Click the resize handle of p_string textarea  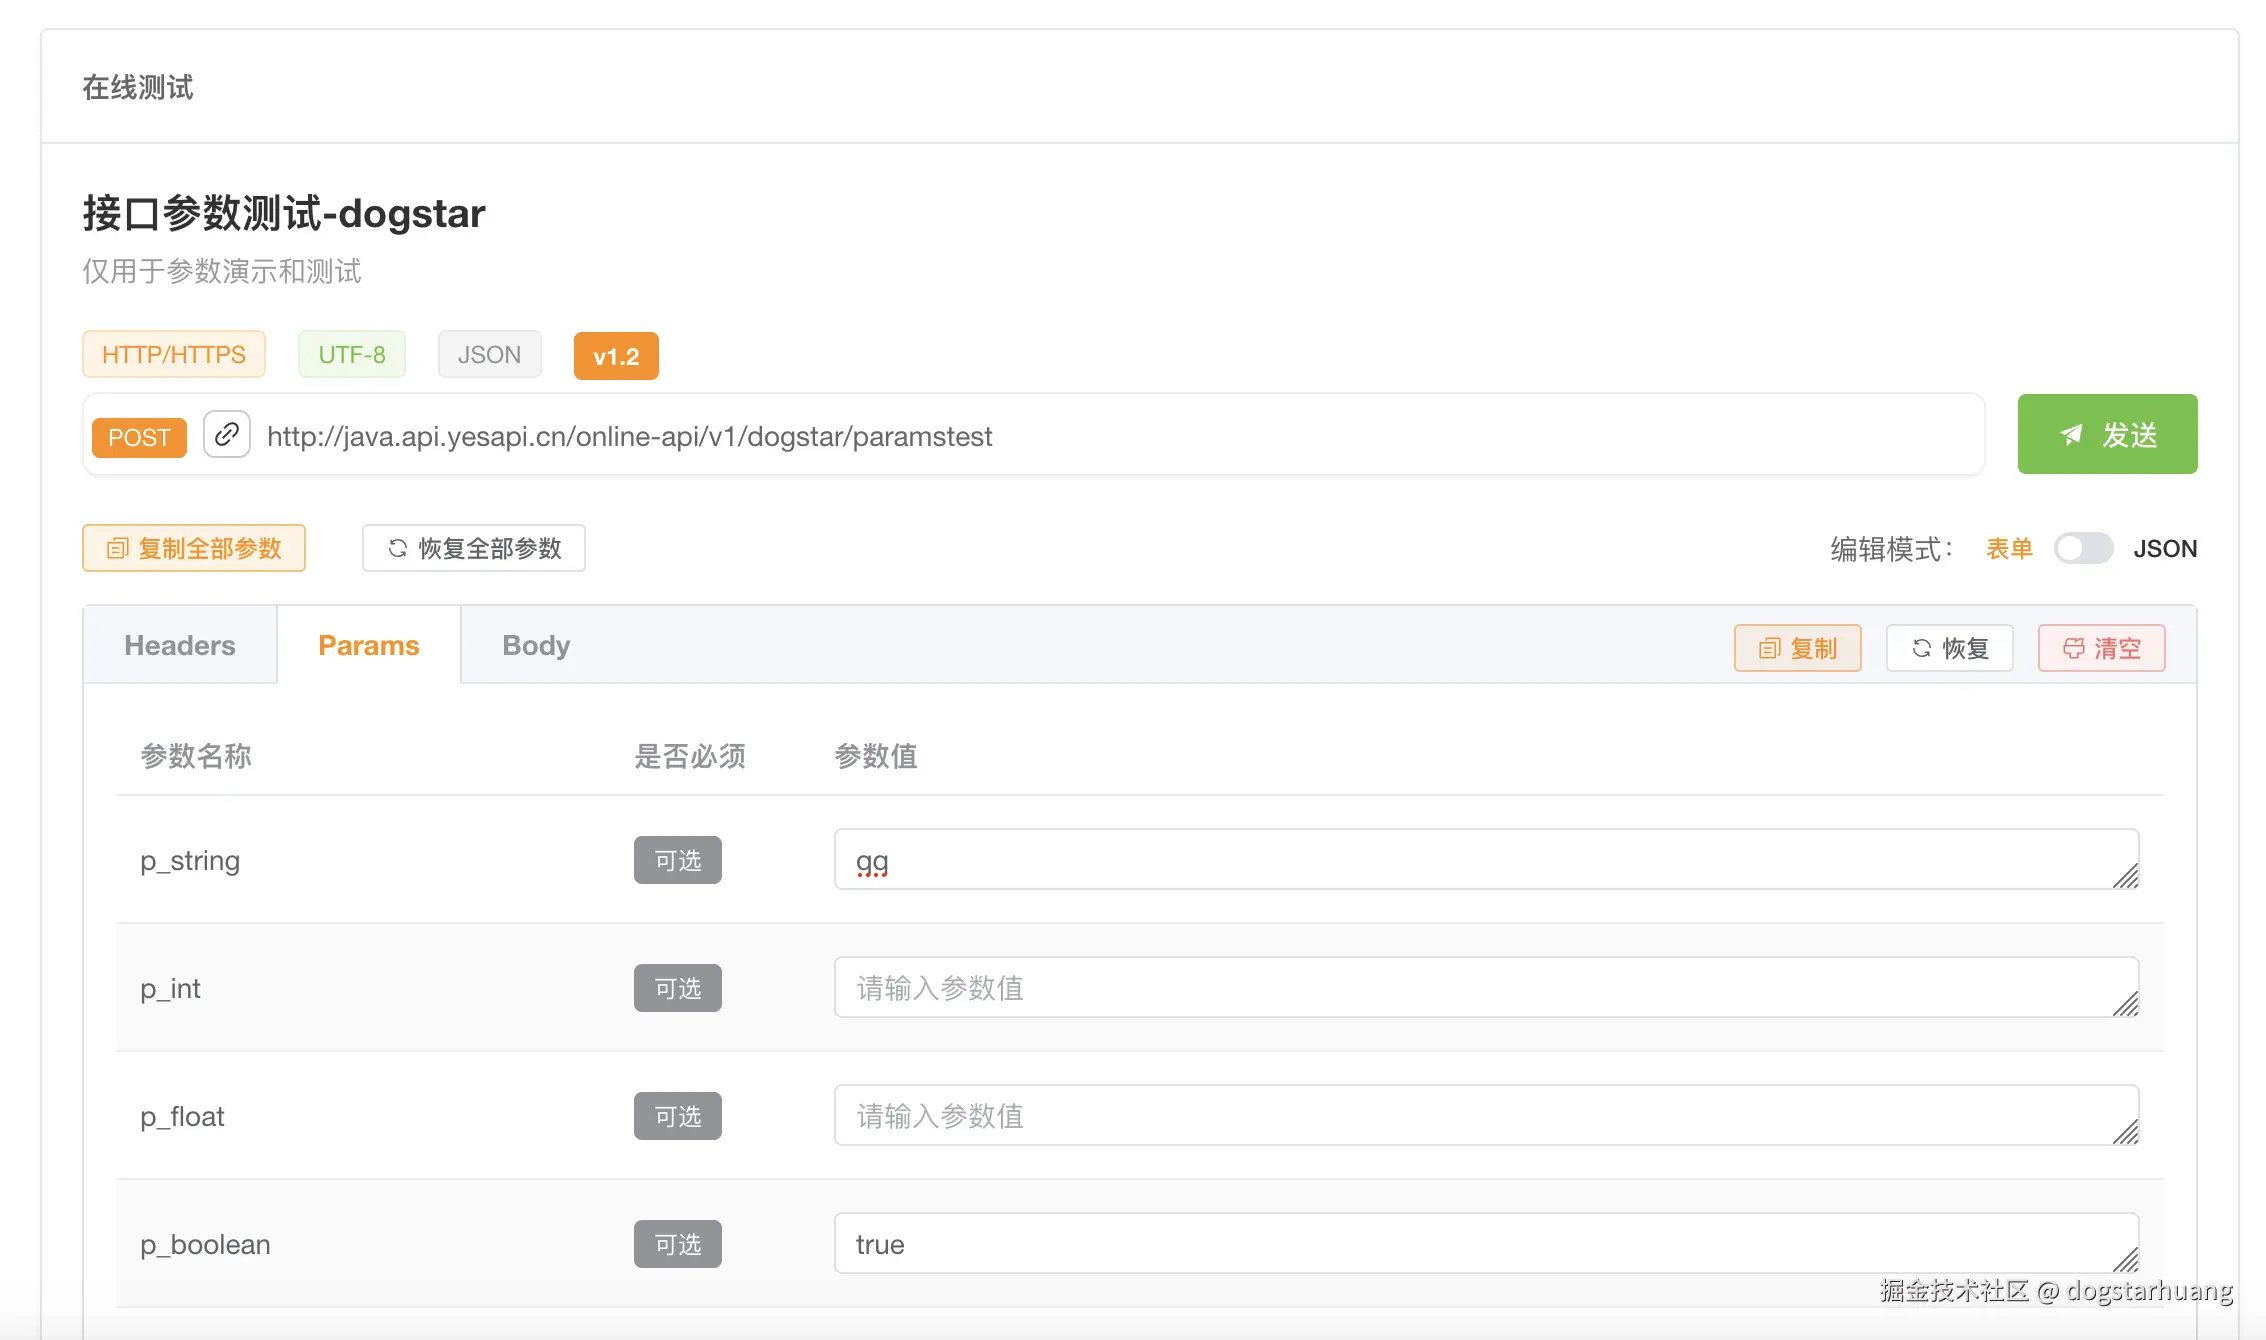2127,877
